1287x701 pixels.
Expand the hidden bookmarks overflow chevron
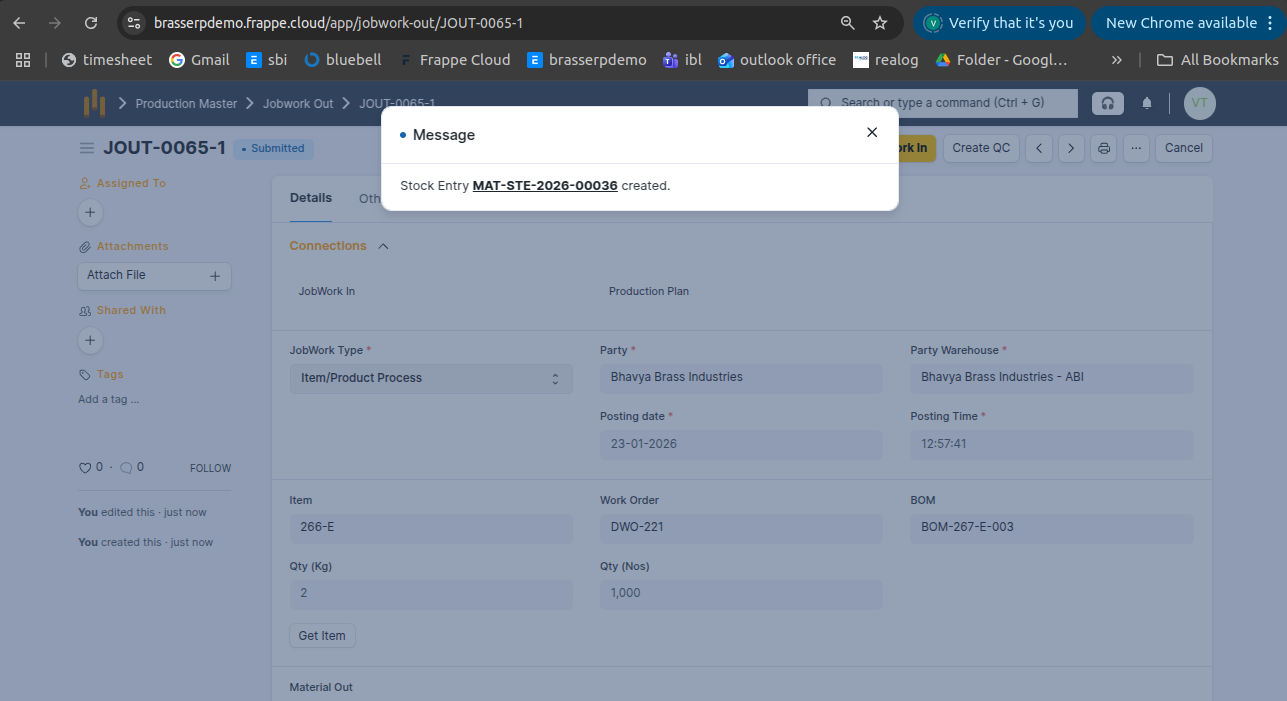tap(1116, 60)
